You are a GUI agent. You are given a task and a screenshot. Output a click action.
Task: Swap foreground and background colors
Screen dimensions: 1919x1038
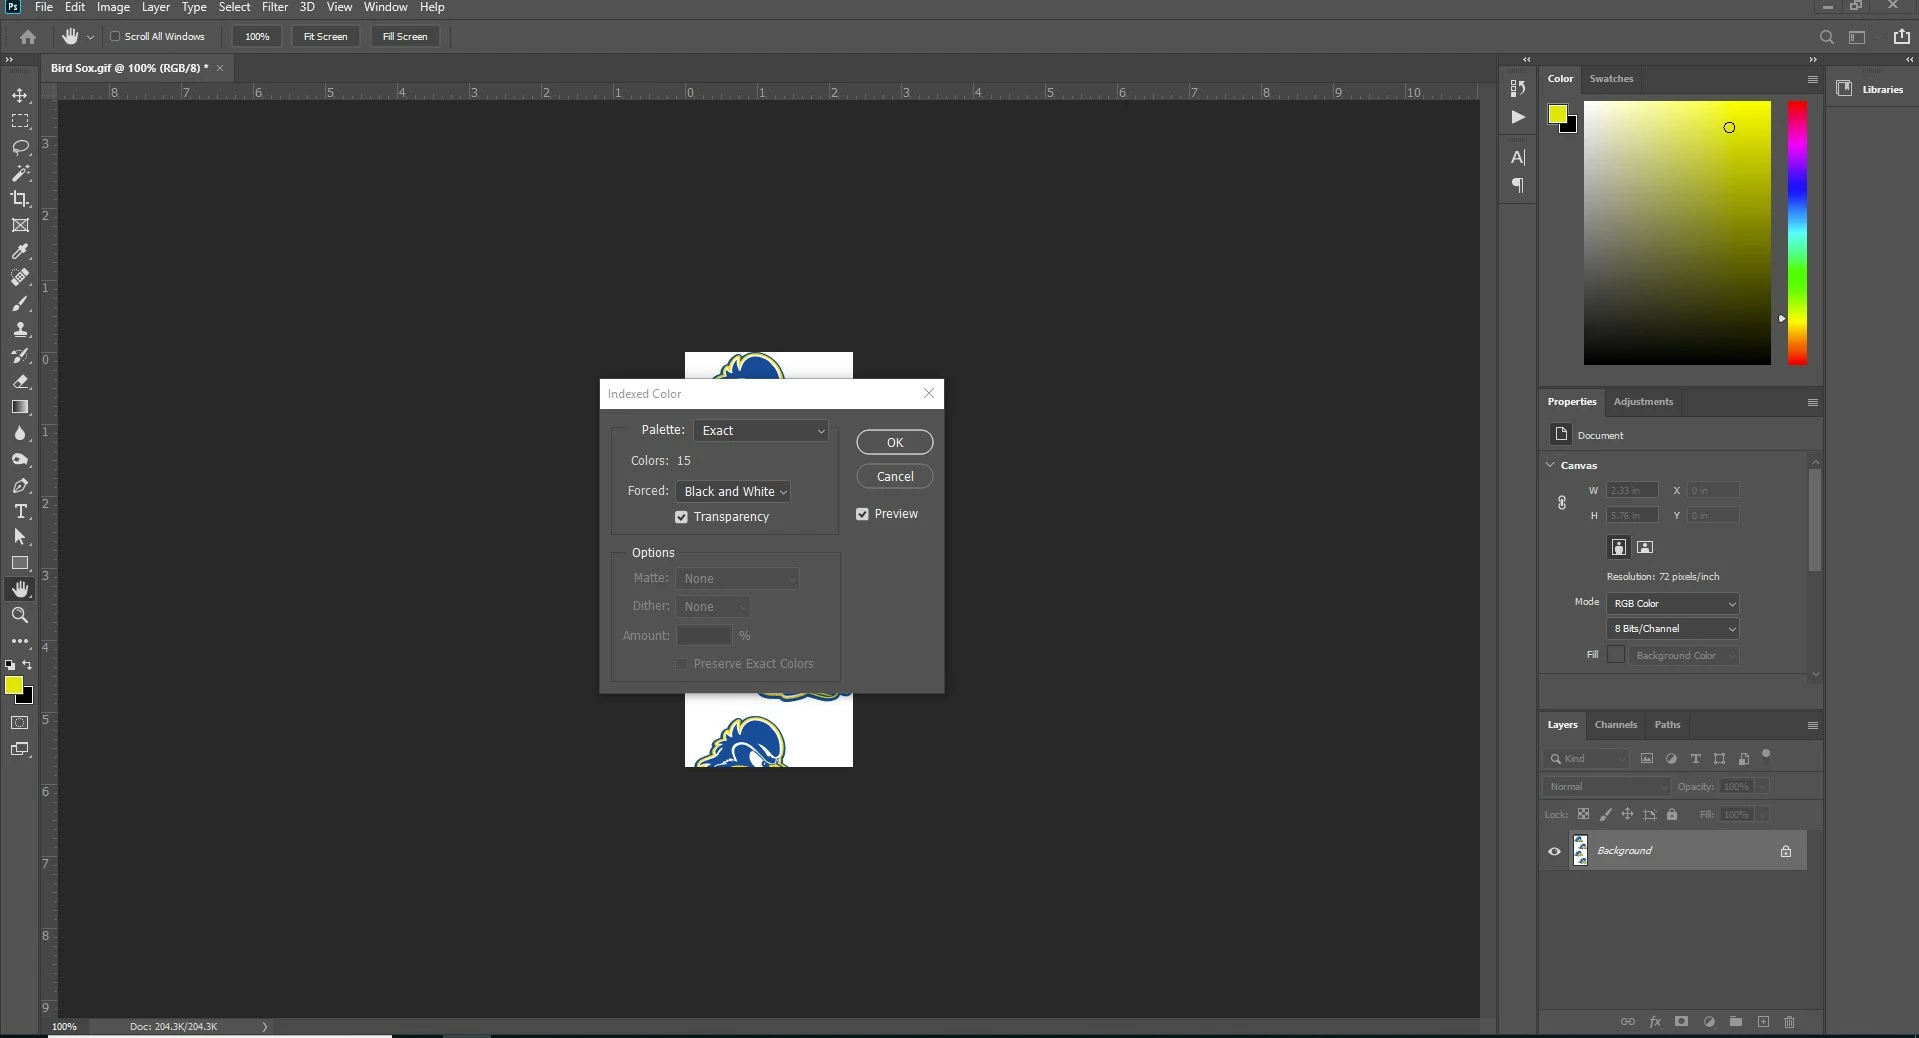[27, 665]
